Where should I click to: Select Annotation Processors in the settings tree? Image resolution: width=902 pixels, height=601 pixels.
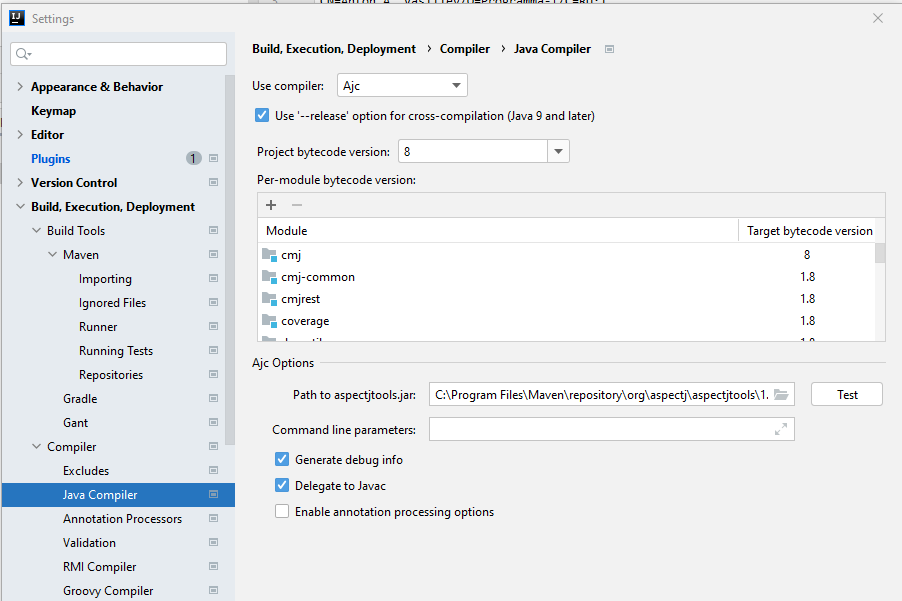(x=123, y=519)
